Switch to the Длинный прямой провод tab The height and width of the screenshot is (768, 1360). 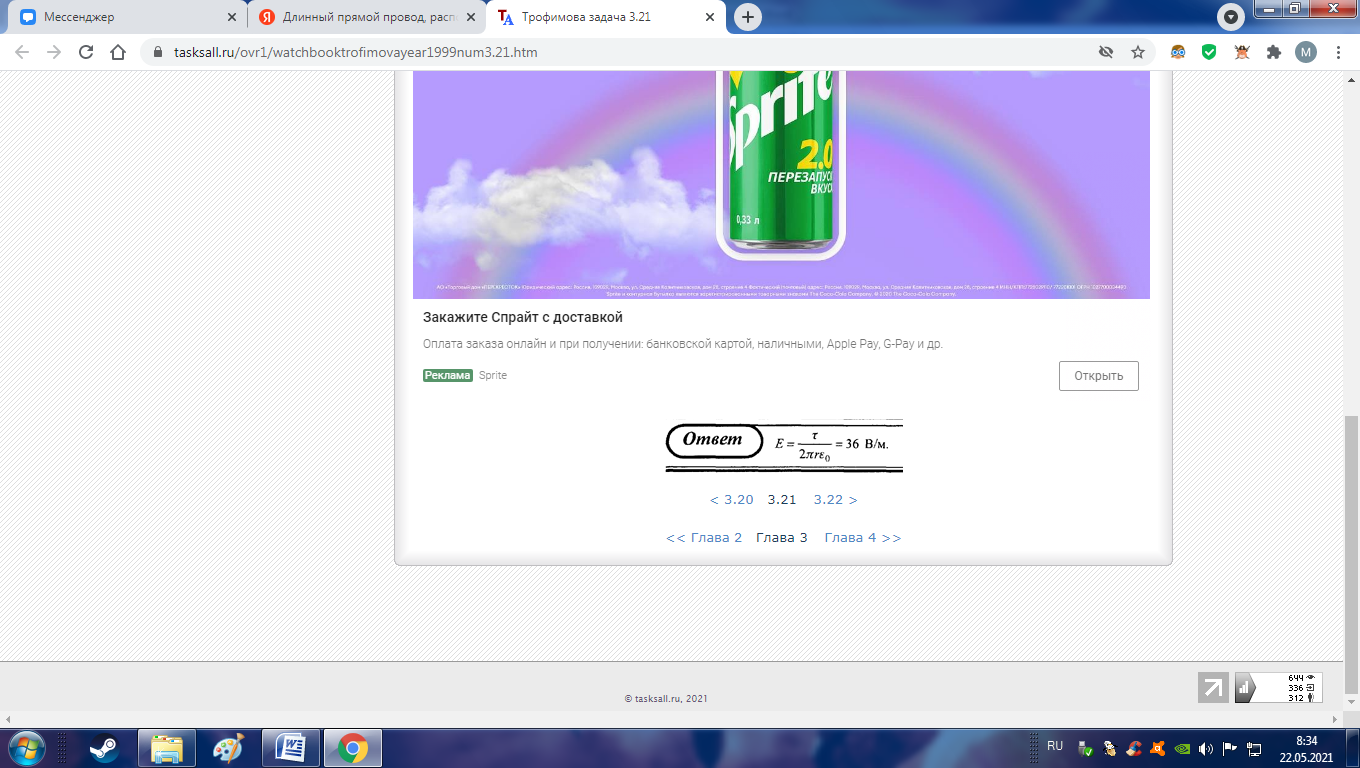[x=366, y=17]
